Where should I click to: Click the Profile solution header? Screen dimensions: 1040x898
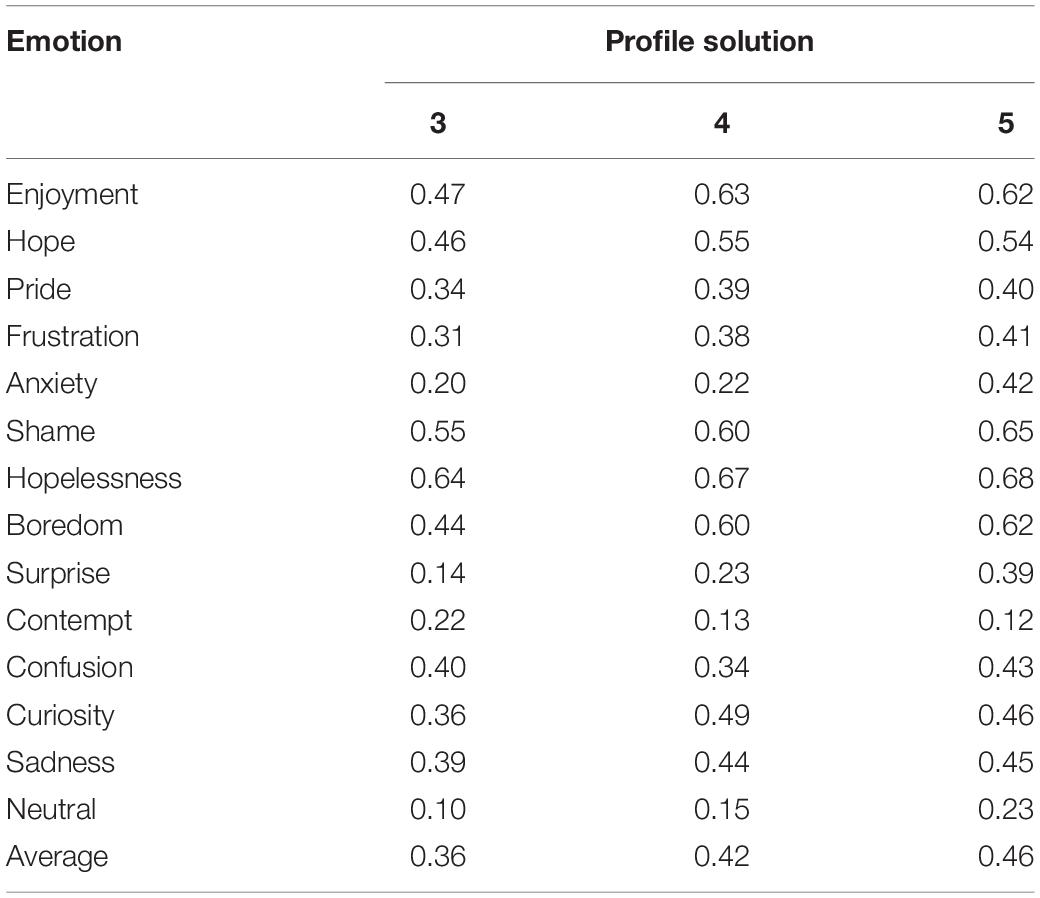(709, 41)
